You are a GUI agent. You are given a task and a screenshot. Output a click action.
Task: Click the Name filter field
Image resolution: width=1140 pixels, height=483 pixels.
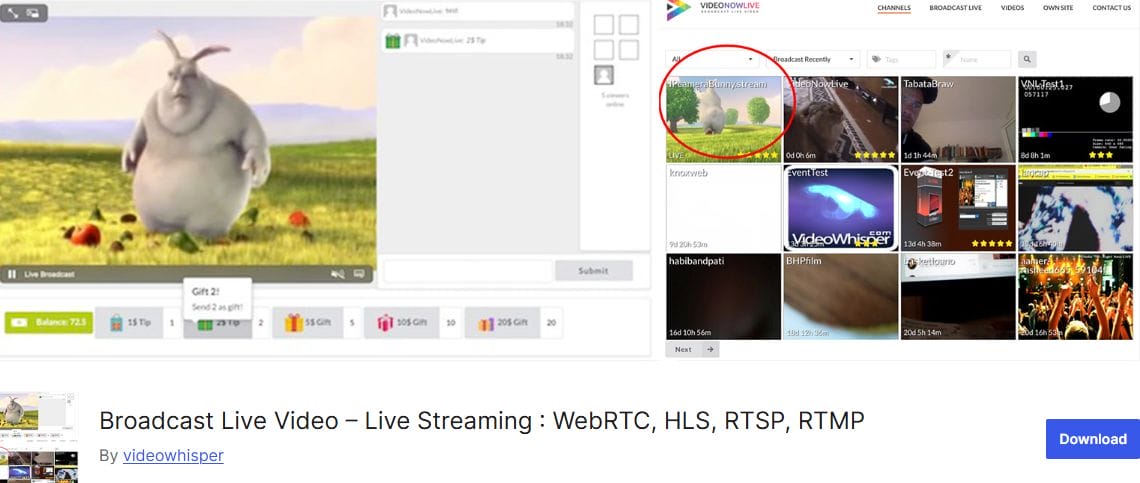(976, 59)
